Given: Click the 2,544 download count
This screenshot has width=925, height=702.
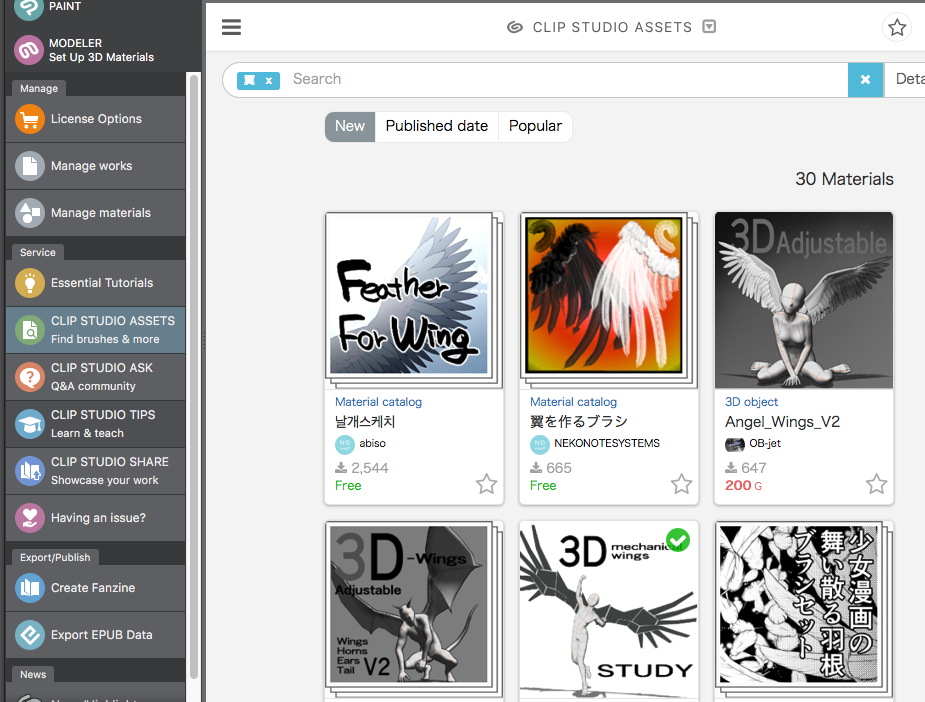Looking at the screenshot, I should click(369, 468).
